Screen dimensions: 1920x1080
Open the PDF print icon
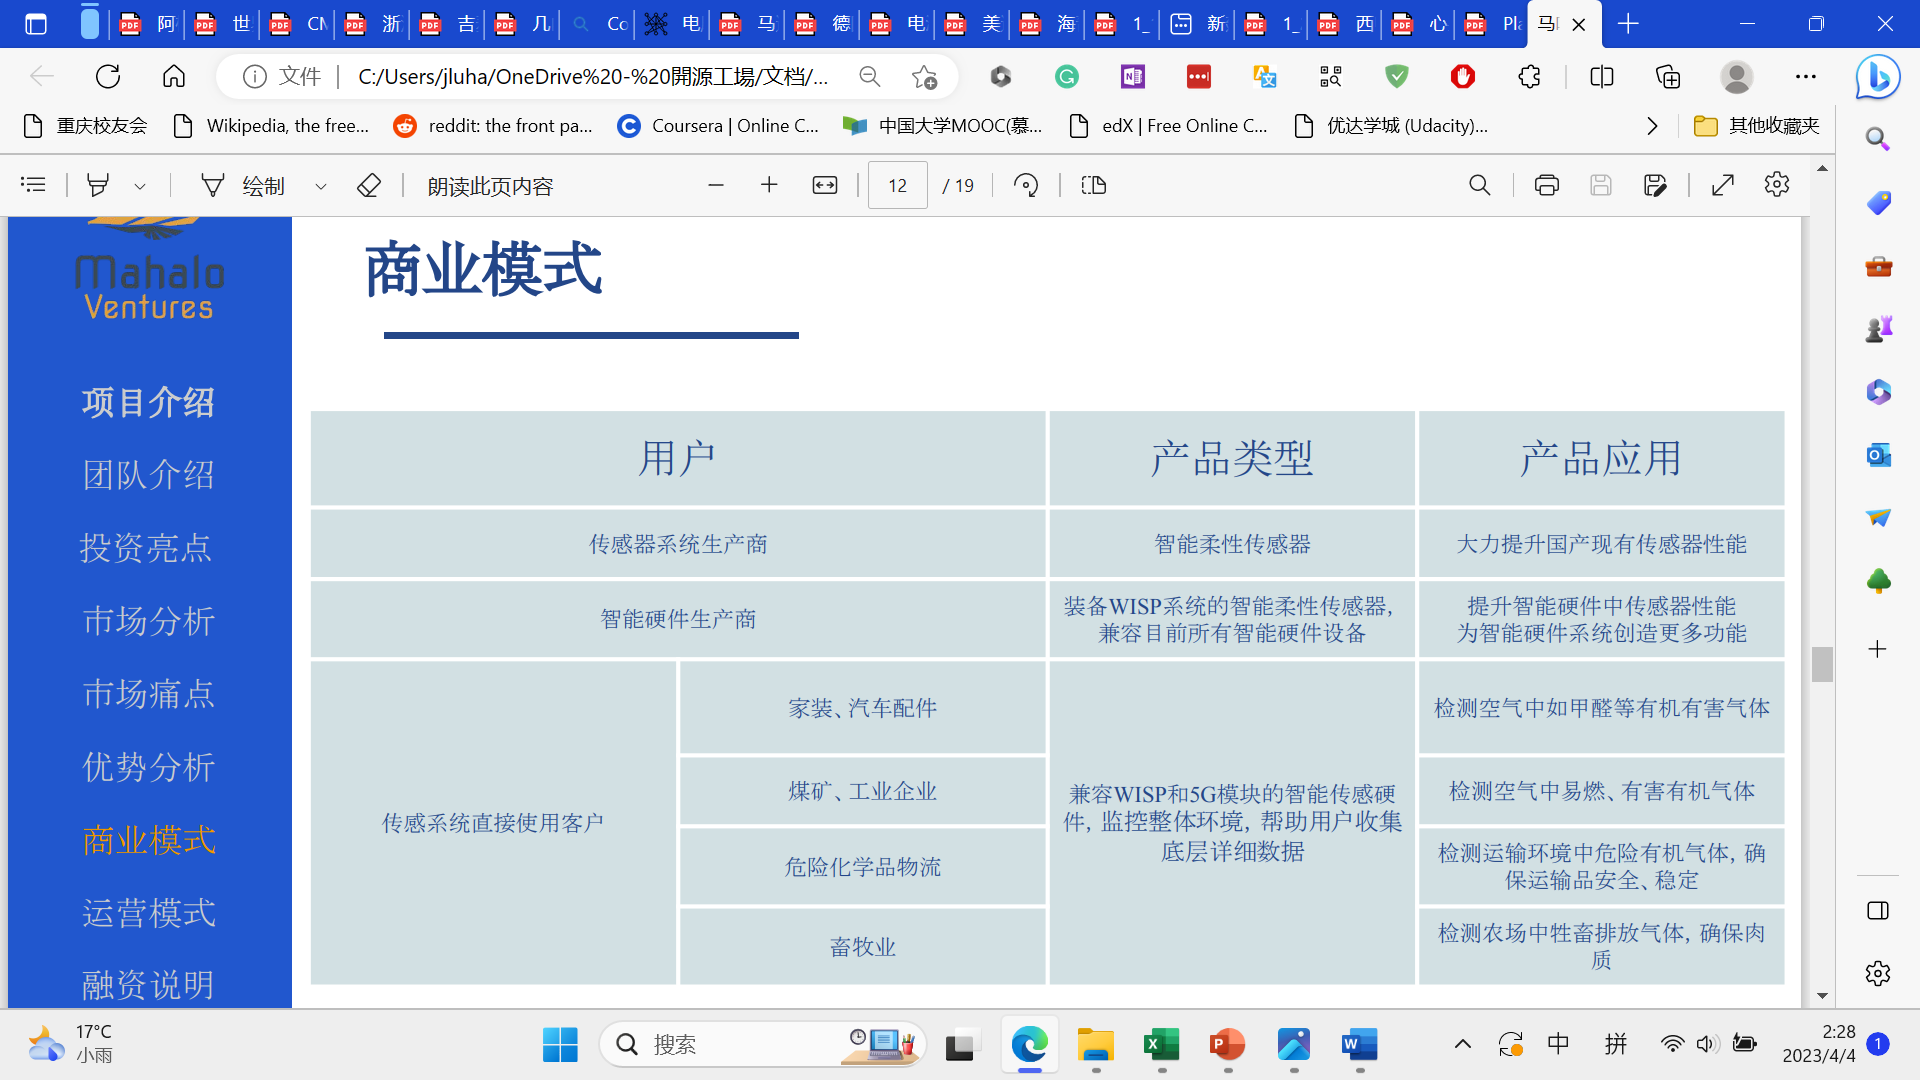pos(1546,185)
